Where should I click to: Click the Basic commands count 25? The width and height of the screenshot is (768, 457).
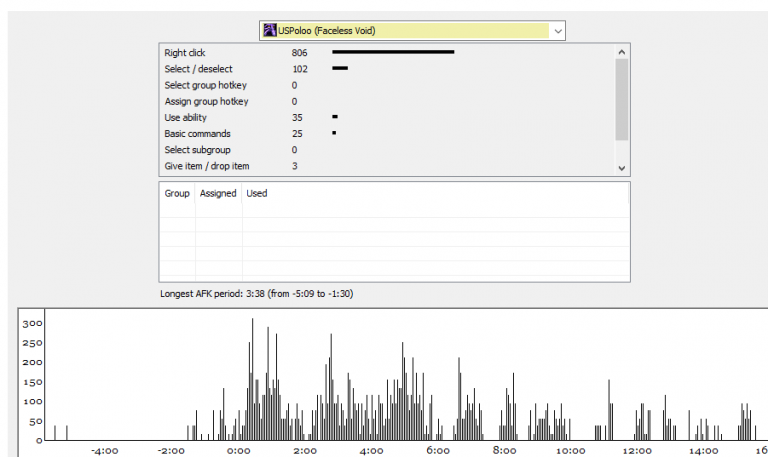[297, 134]
